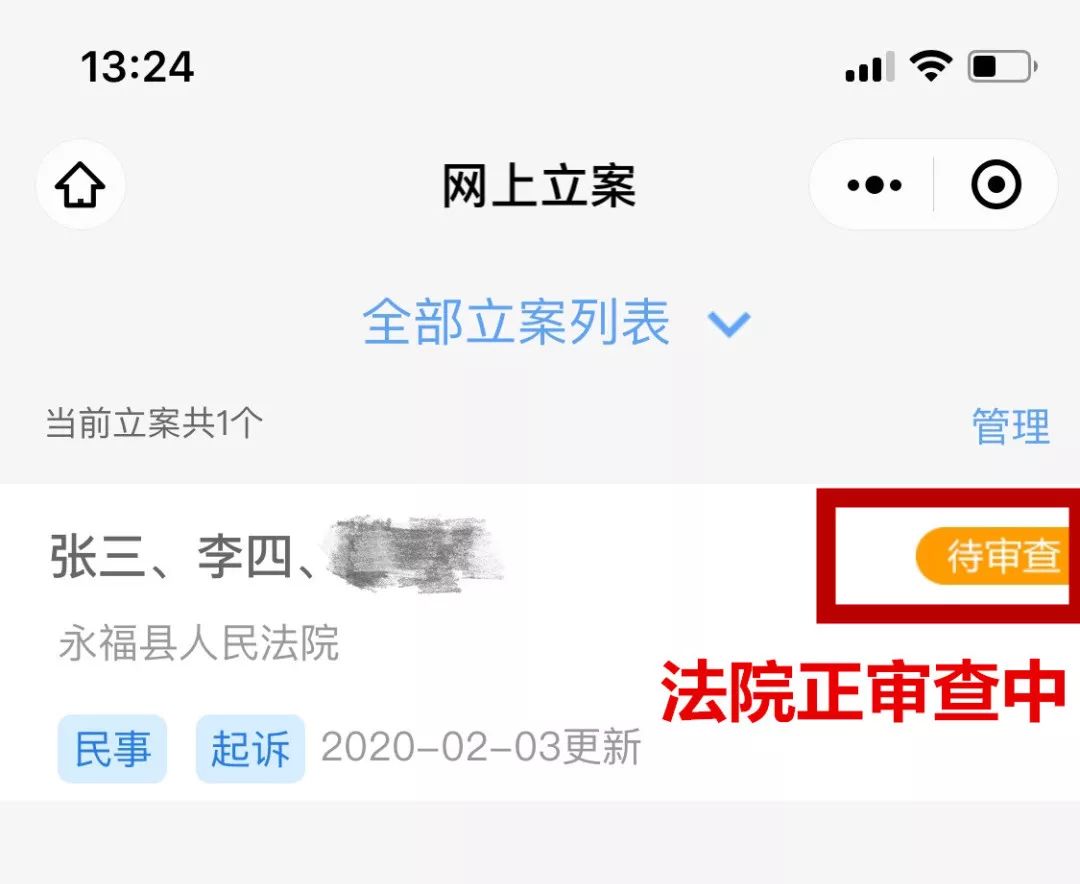Tap the 永福县人民法院 court name
This screenshot has width=1080, height=884.
pos(199,644)
